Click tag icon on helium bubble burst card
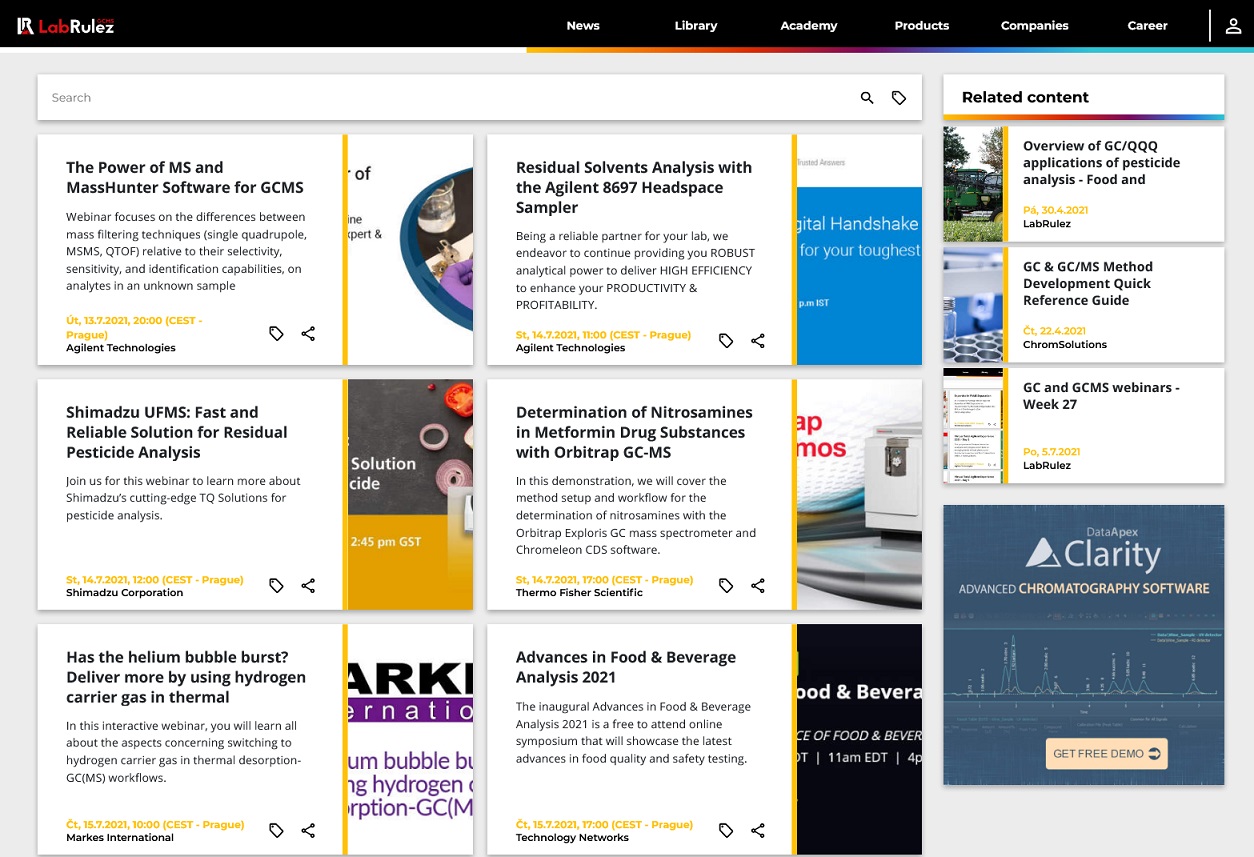The width and height of the screenshot is (1254, 857). click(x=277, y=831)
